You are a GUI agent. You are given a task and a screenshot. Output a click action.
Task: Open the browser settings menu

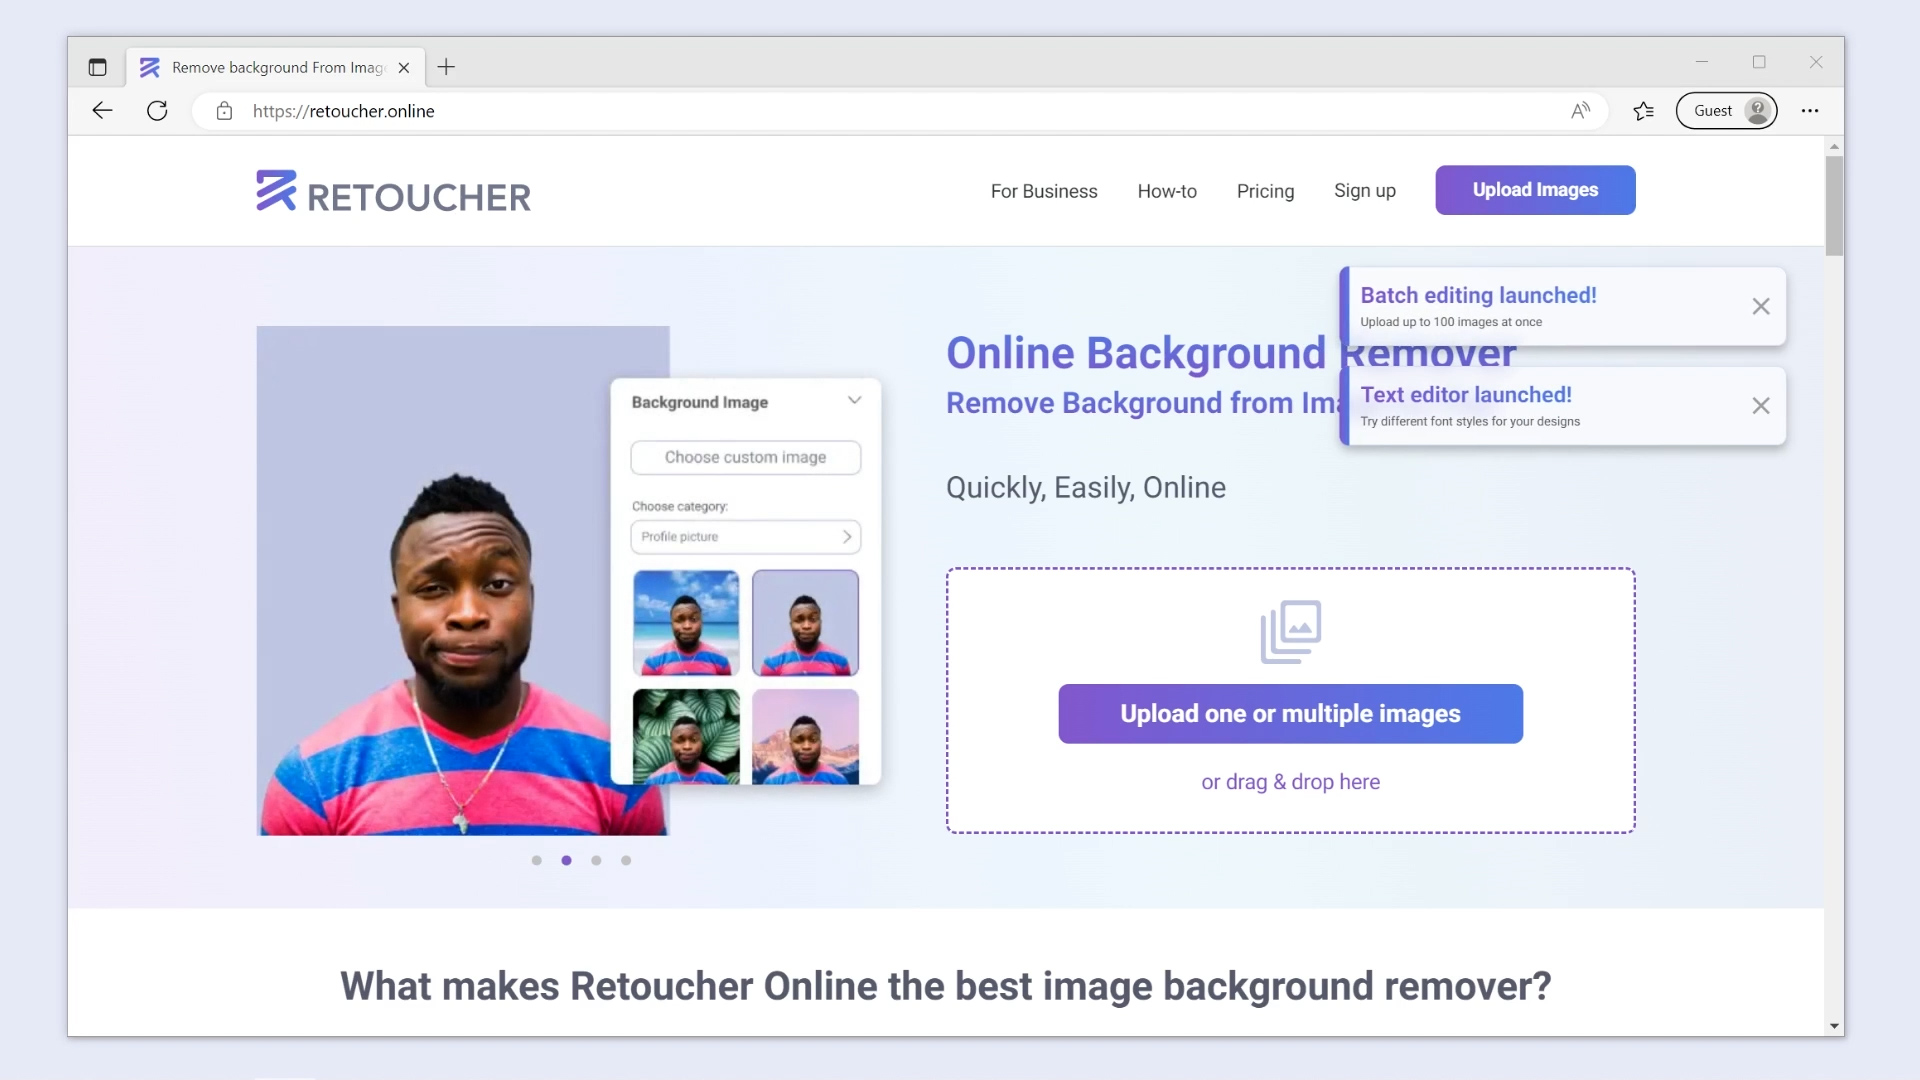(1810, 111)
